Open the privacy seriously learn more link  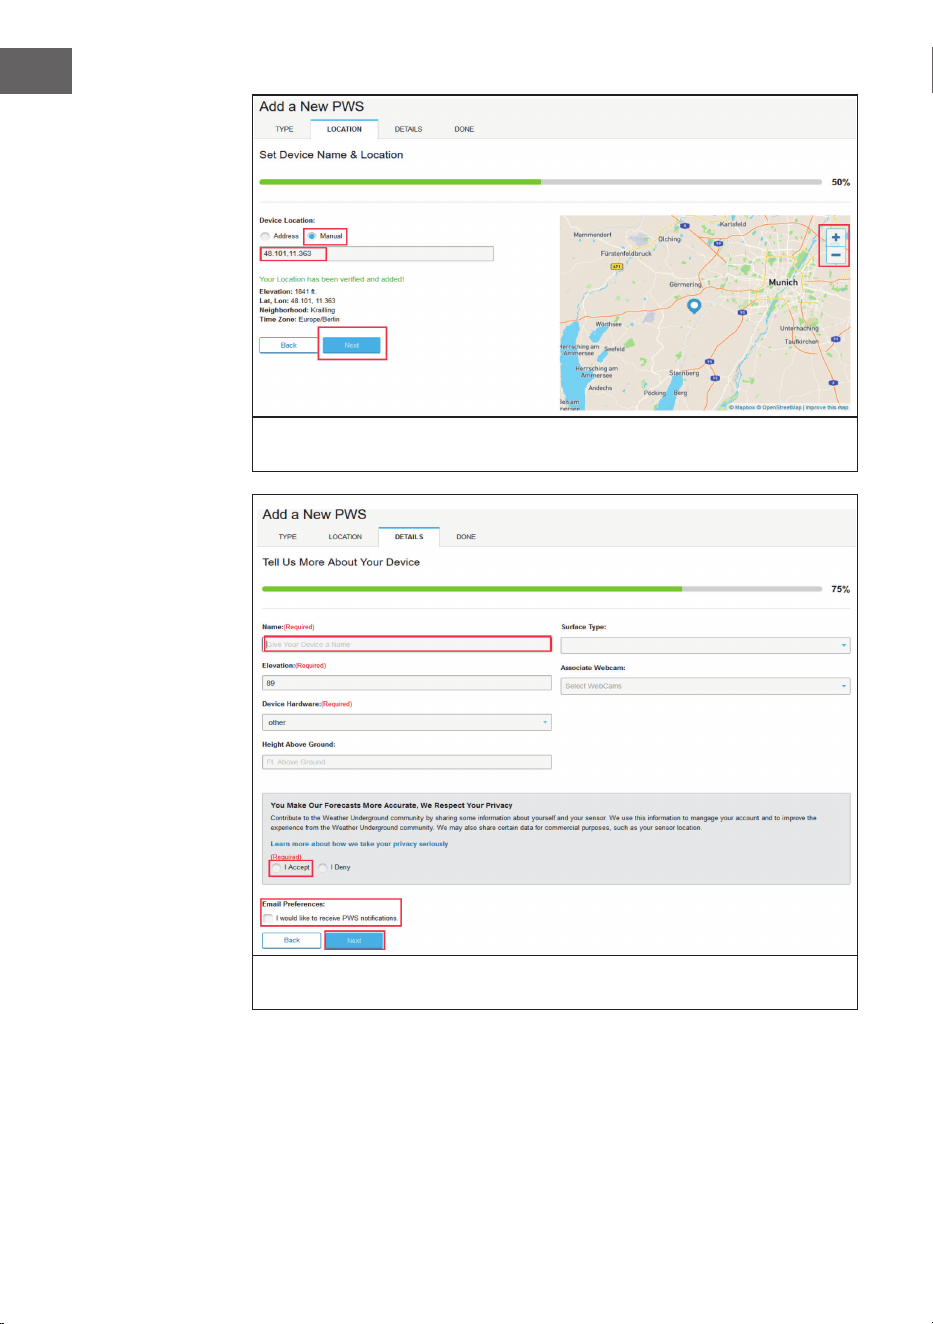click(359, 844)
